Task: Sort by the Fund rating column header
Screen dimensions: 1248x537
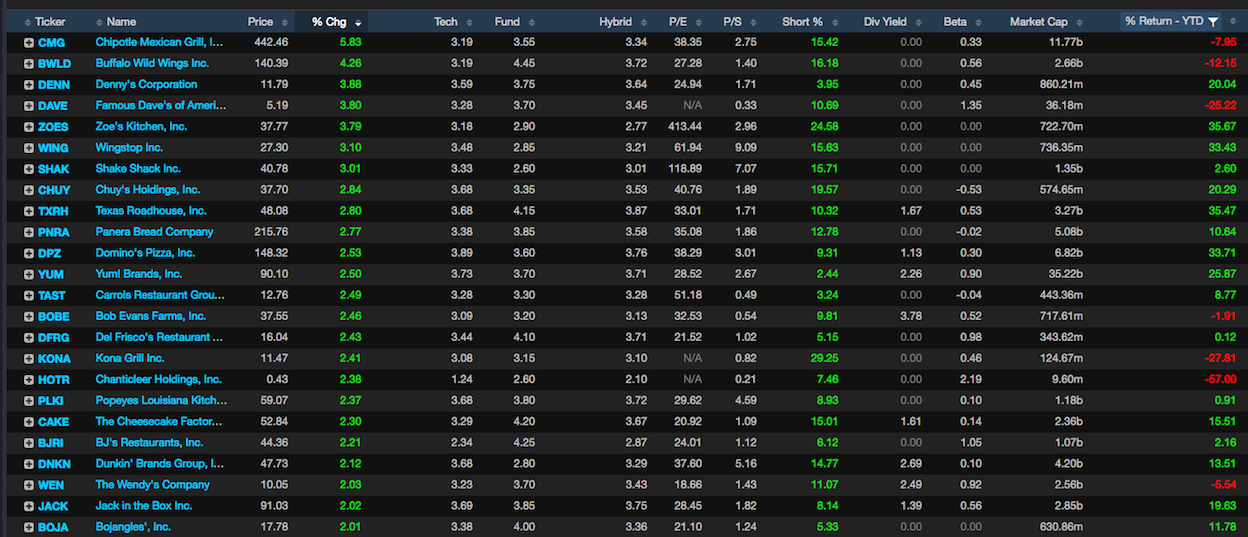Action: [507, 21]
